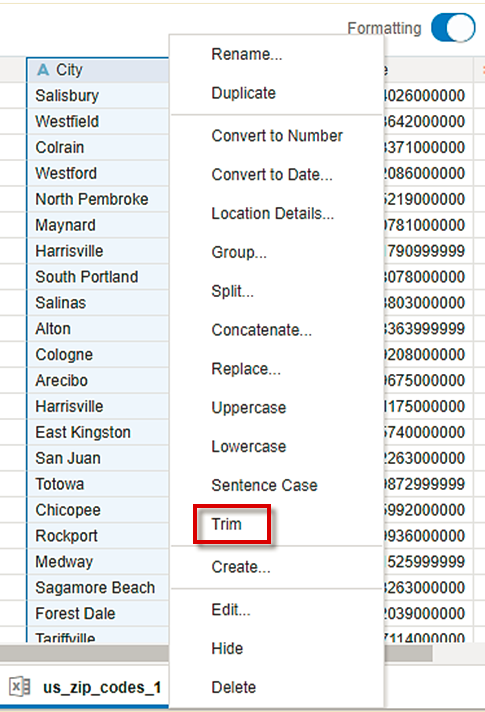Select Hide in the context menu
Screen dimensions: 485x712
click(x=227, y=648)
